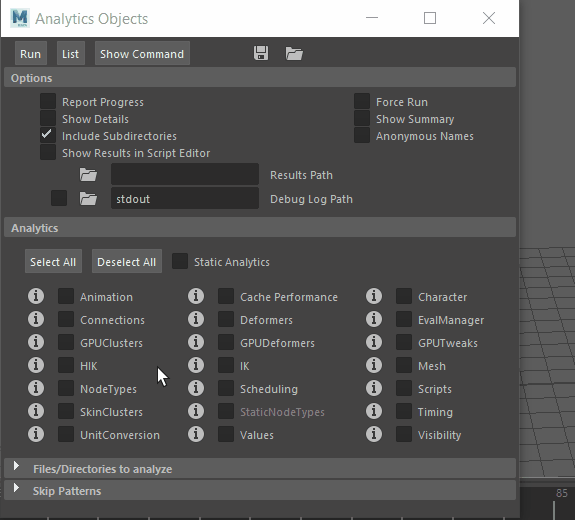
Task: Enable the Force Run checkbox
Action: point(362,101)
